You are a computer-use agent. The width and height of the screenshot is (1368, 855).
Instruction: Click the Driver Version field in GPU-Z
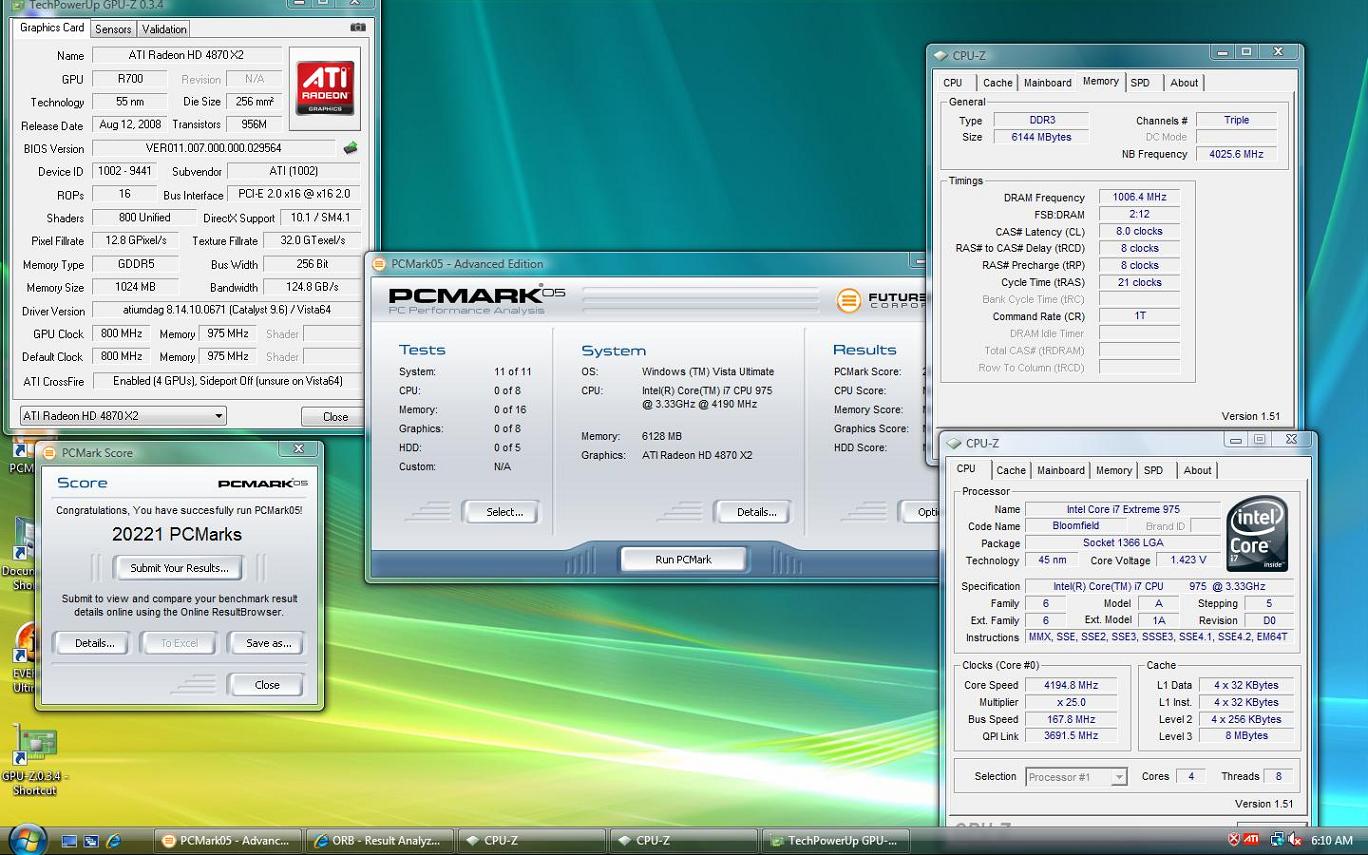[226, 310]
